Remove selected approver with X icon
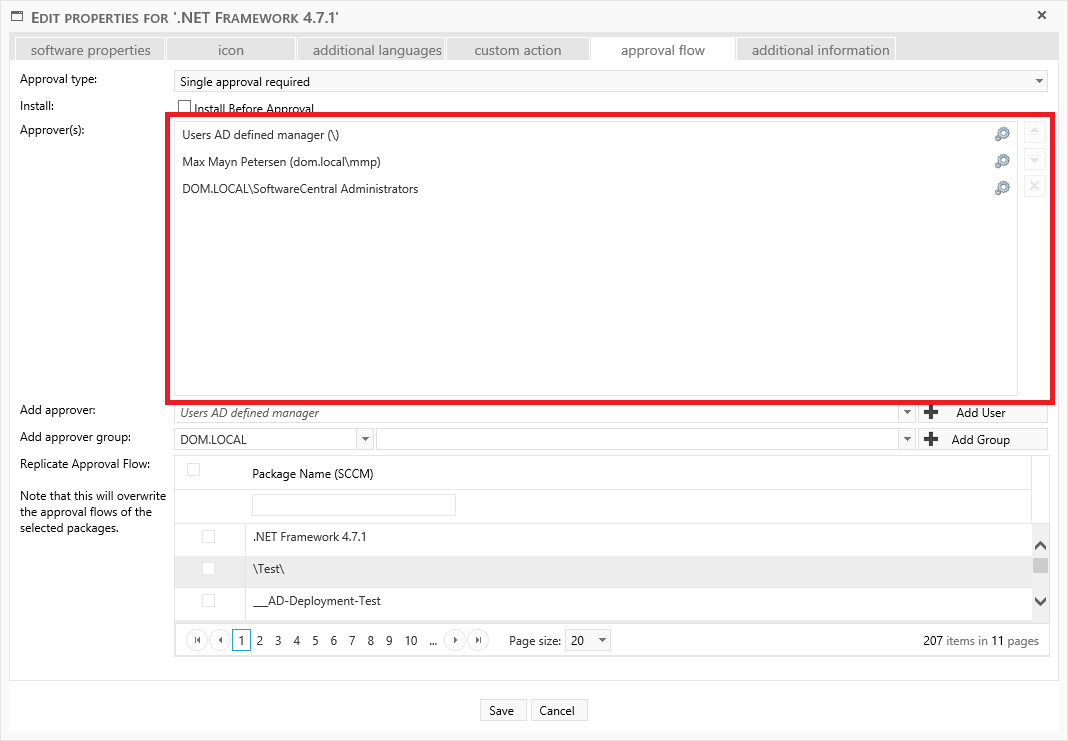Viewport: 1068px width, 741px height. [x=1034, y=186]
